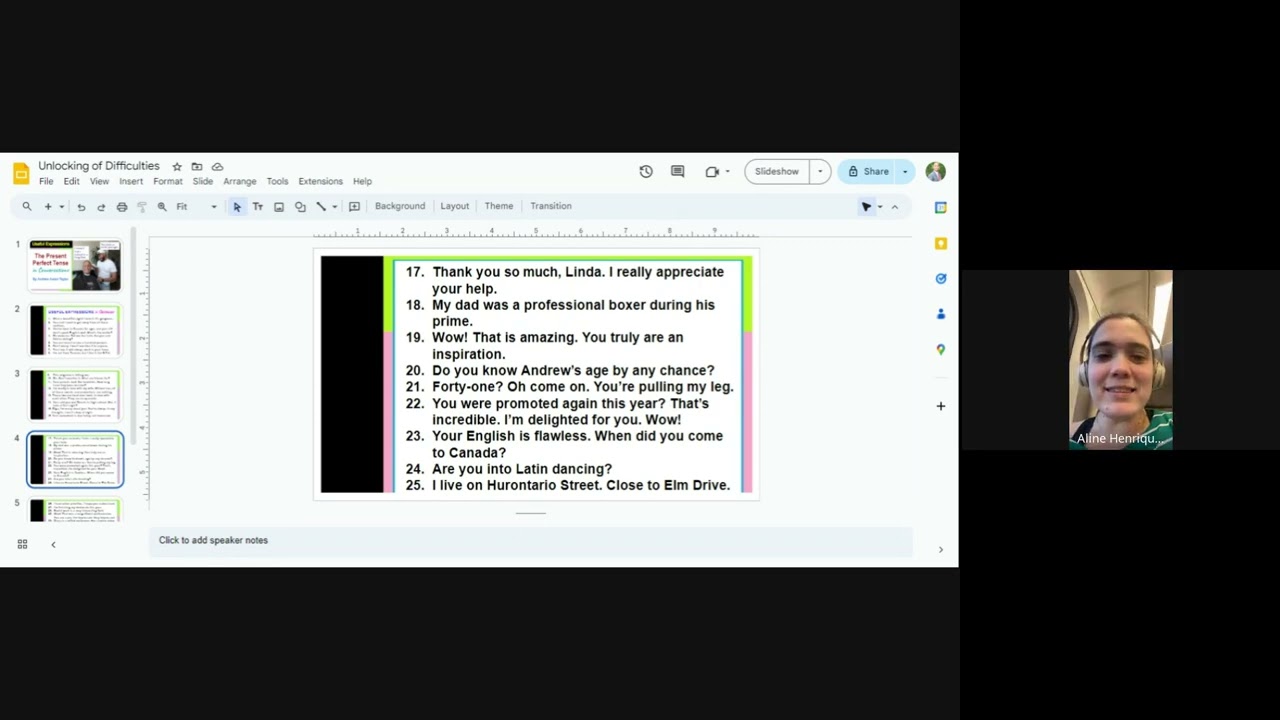This screenshot has height=720, width=1280.
Task: Open the Help menu
Action: [x=362, y=182]
